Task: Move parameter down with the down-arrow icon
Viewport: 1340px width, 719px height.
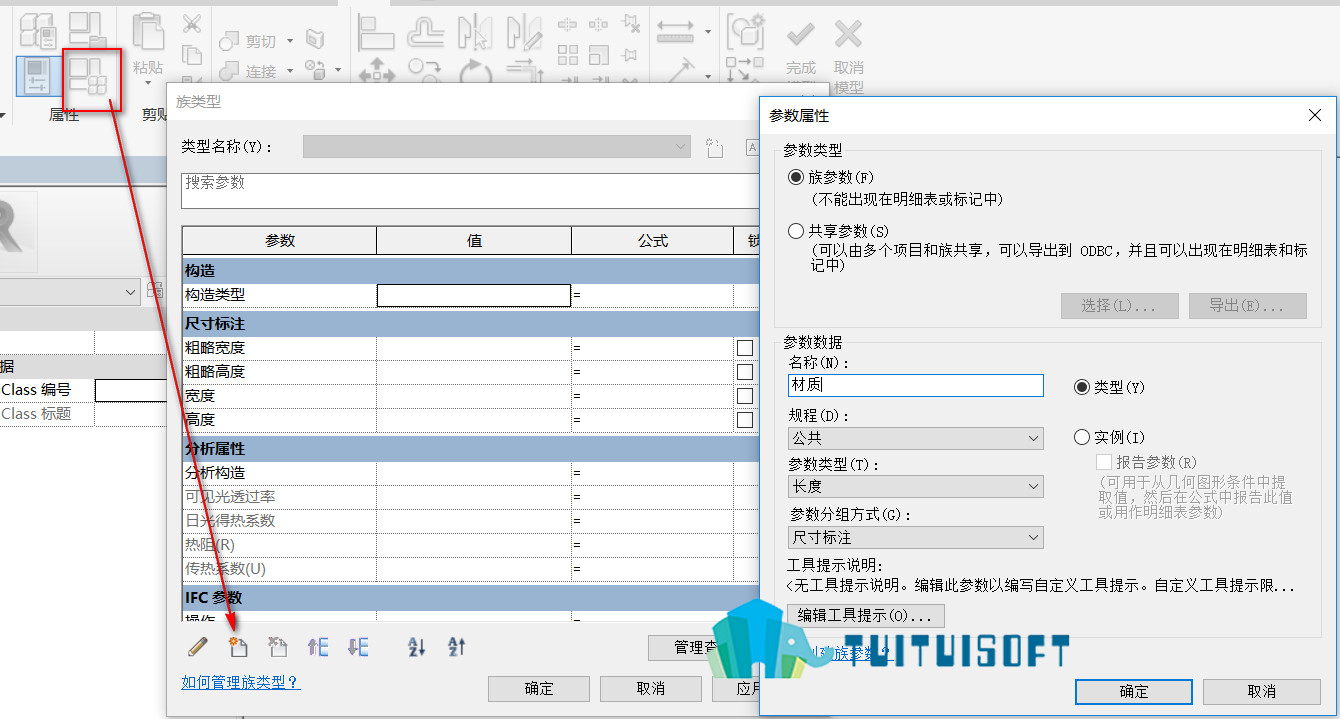Action: [x=358, y=647]
